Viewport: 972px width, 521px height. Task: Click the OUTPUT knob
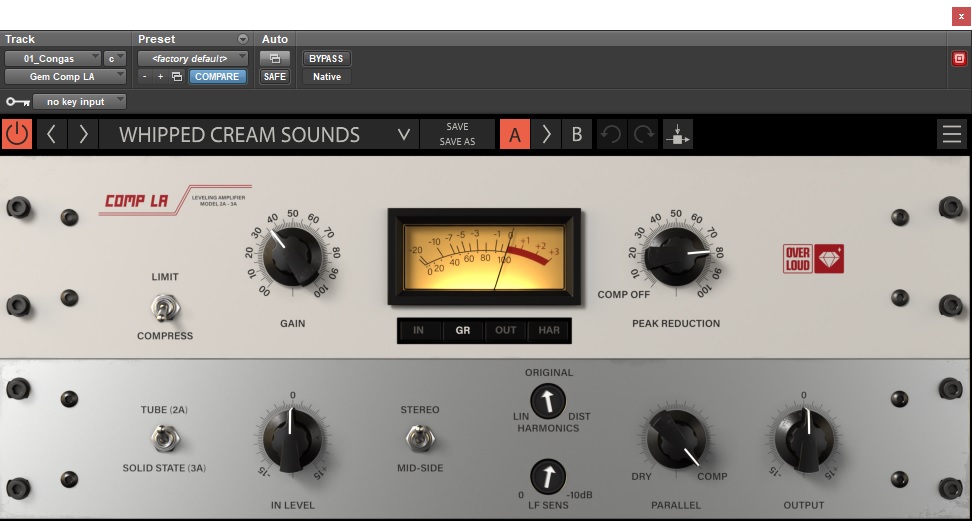tap(804, 440)
